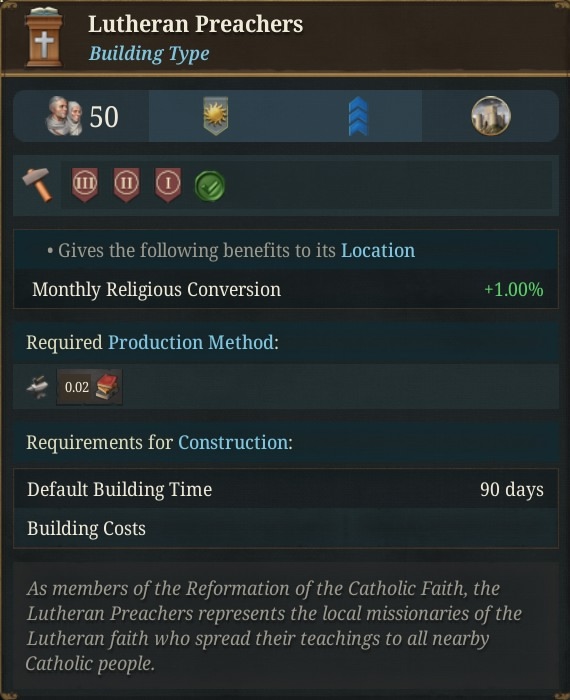Click the Default Building Time row
The height and width of the screenshot is (700, 570).
[x=286, y=489]
